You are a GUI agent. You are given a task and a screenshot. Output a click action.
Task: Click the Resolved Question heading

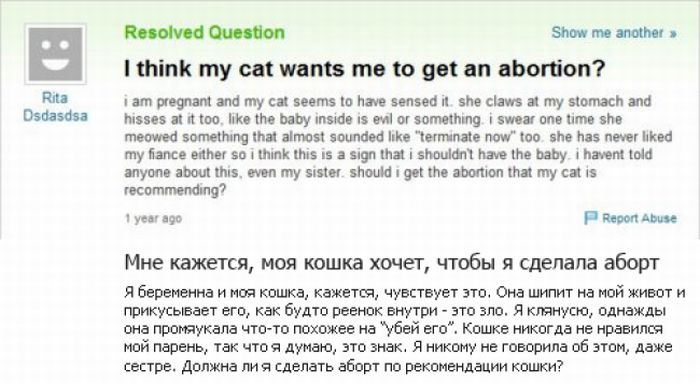point(204,33)
